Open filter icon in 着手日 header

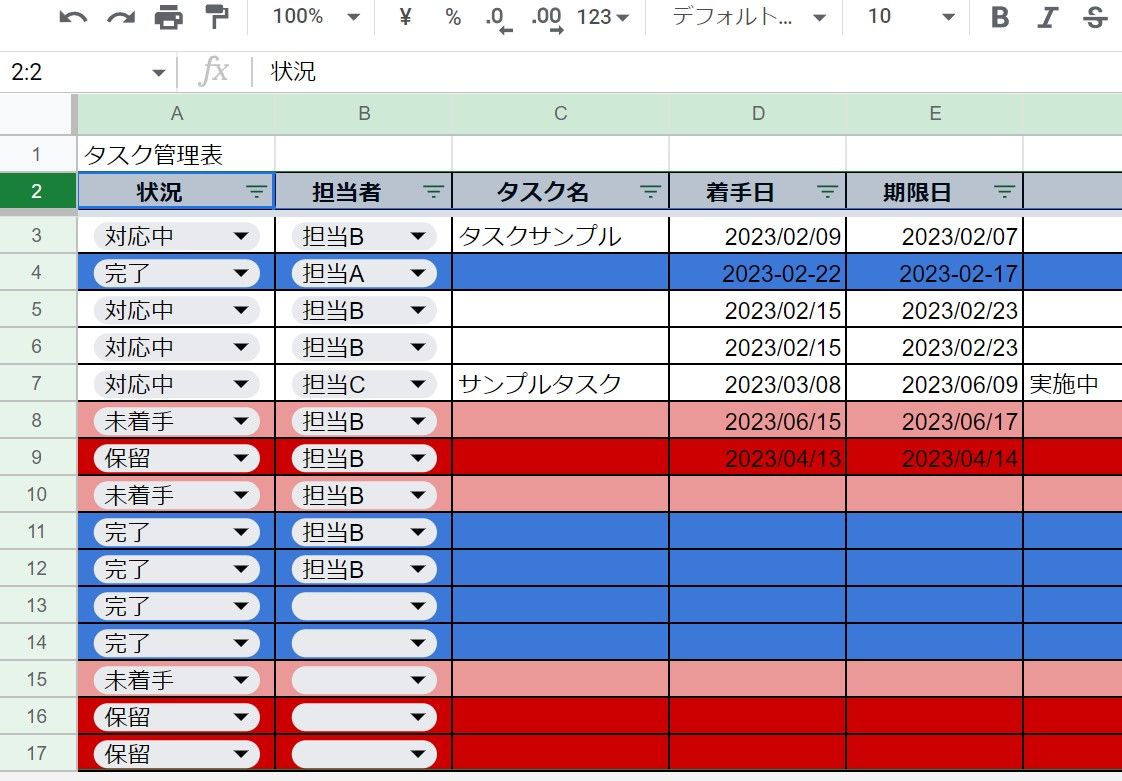827,191
